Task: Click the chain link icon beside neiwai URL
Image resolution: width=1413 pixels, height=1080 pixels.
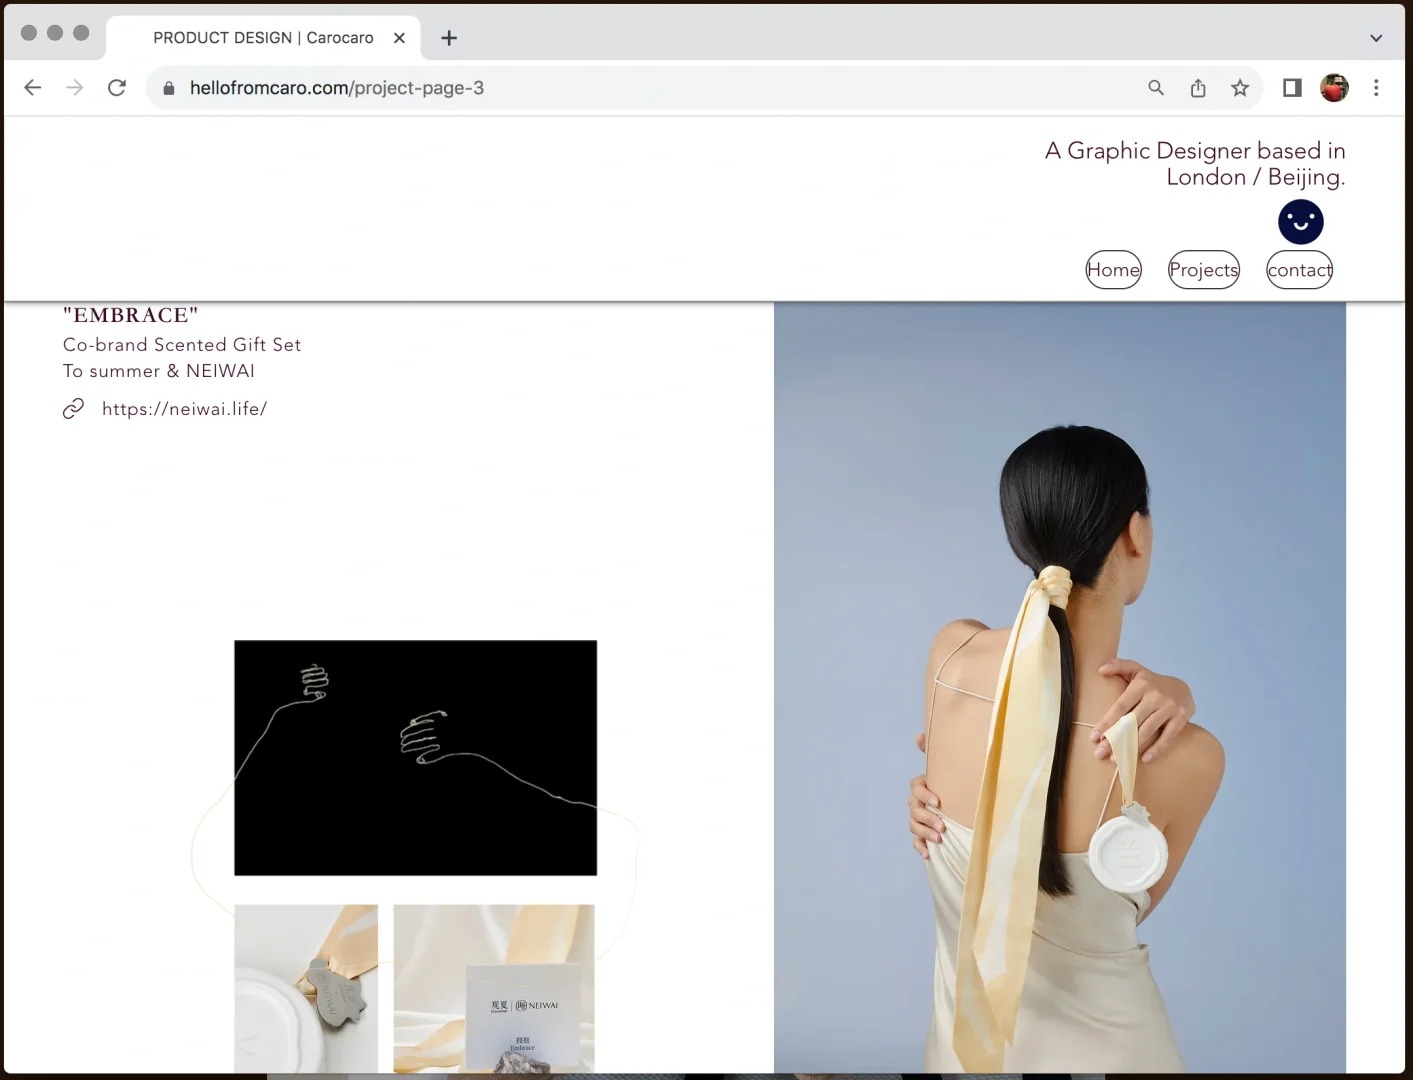Action: coord(73,409)
